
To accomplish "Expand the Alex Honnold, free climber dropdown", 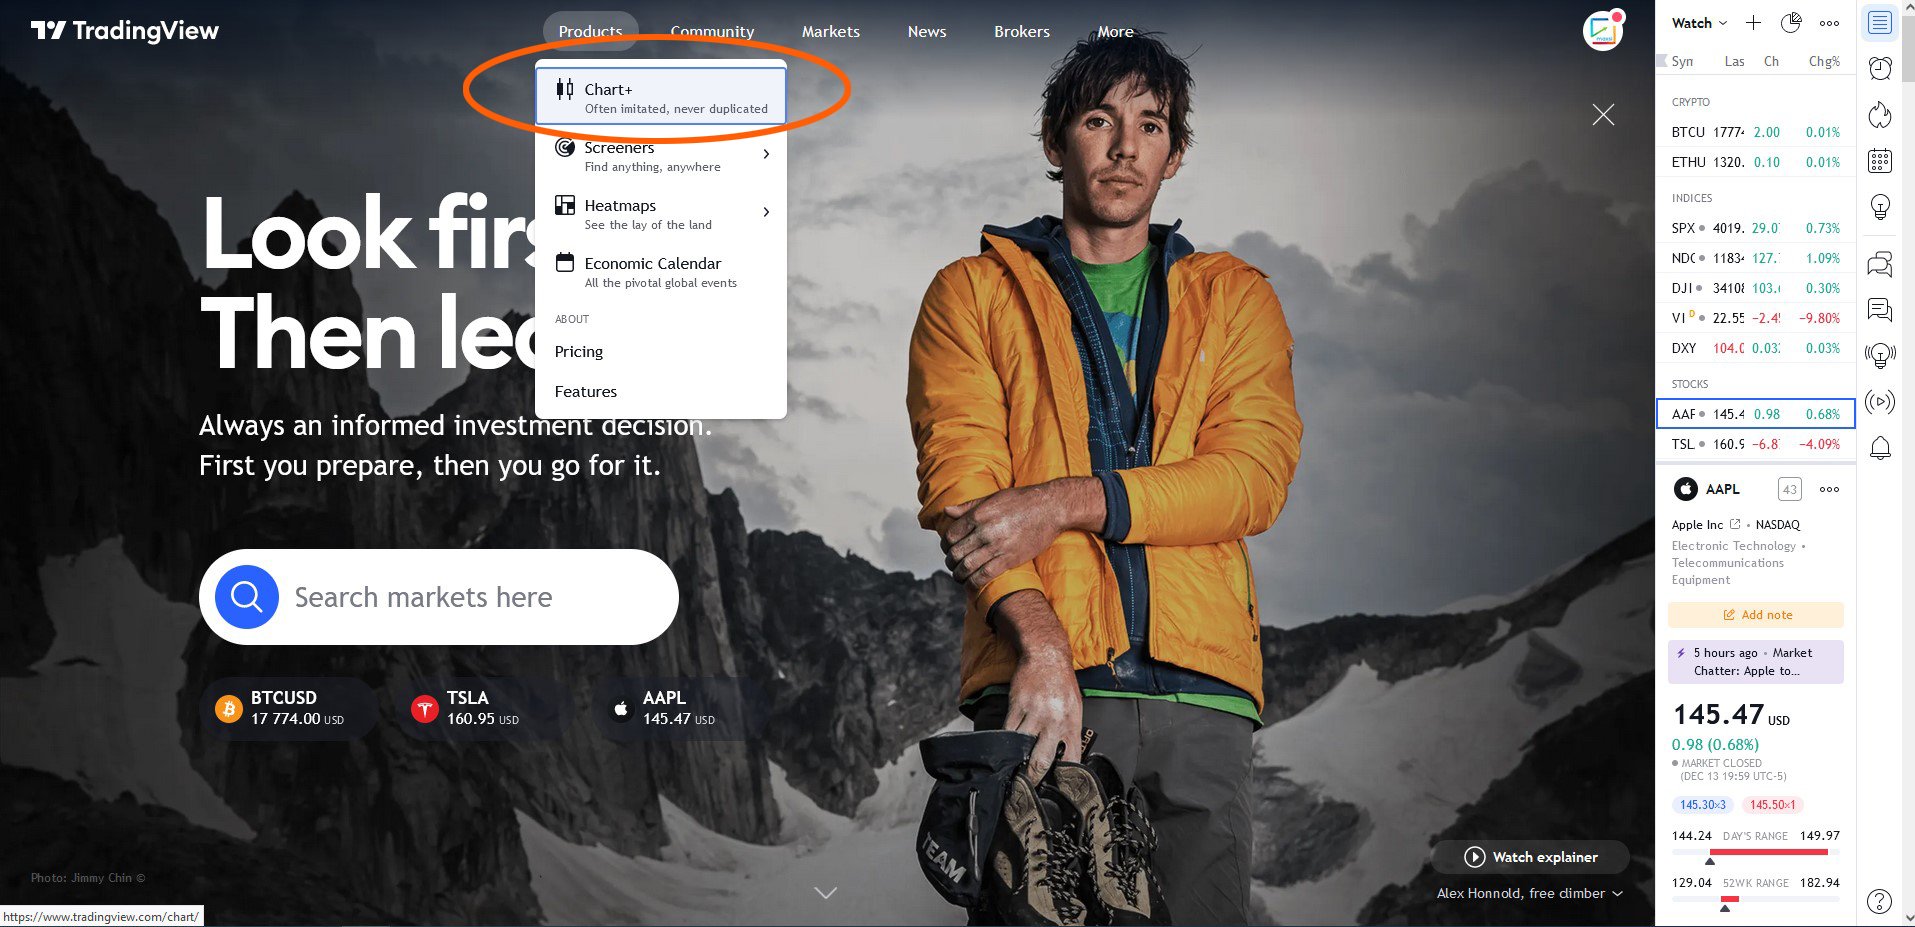I will (x=1530, y=893).
